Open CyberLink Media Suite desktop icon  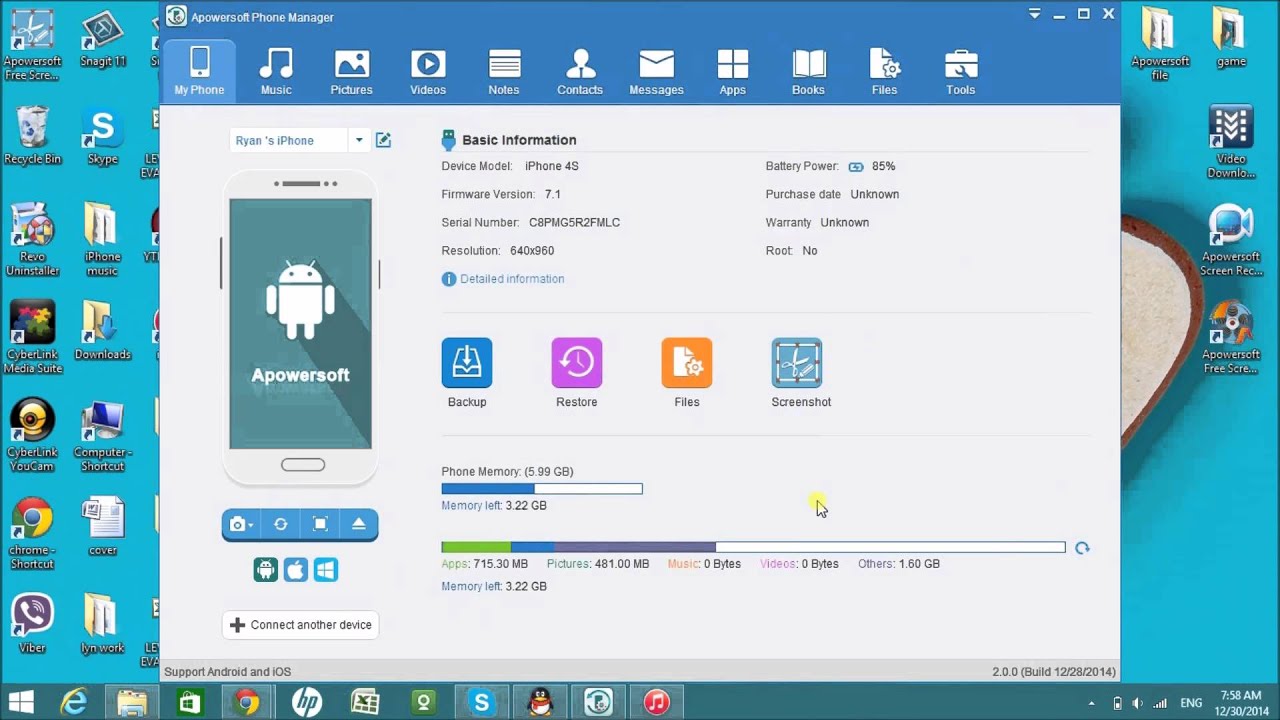[32, 337]
